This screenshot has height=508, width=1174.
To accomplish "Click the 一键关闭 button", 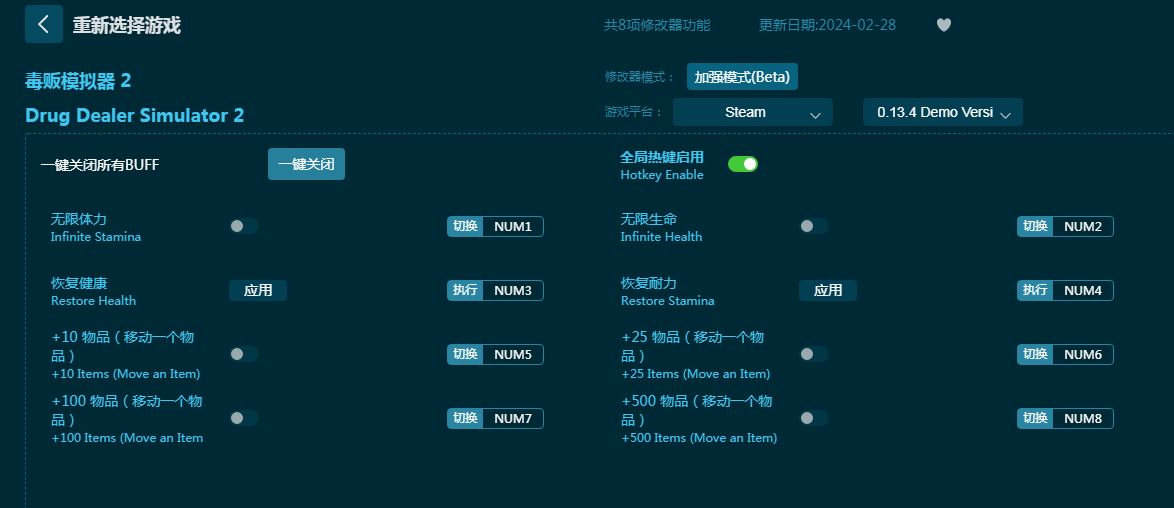I will tap(306, 164).
